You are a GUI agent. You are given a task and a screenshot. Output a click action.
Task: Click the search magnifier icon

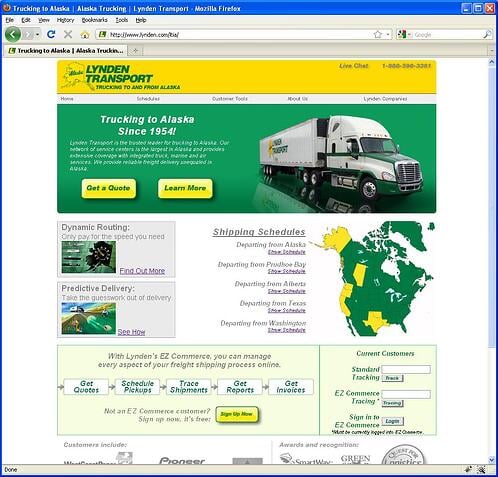coord(487,34)
